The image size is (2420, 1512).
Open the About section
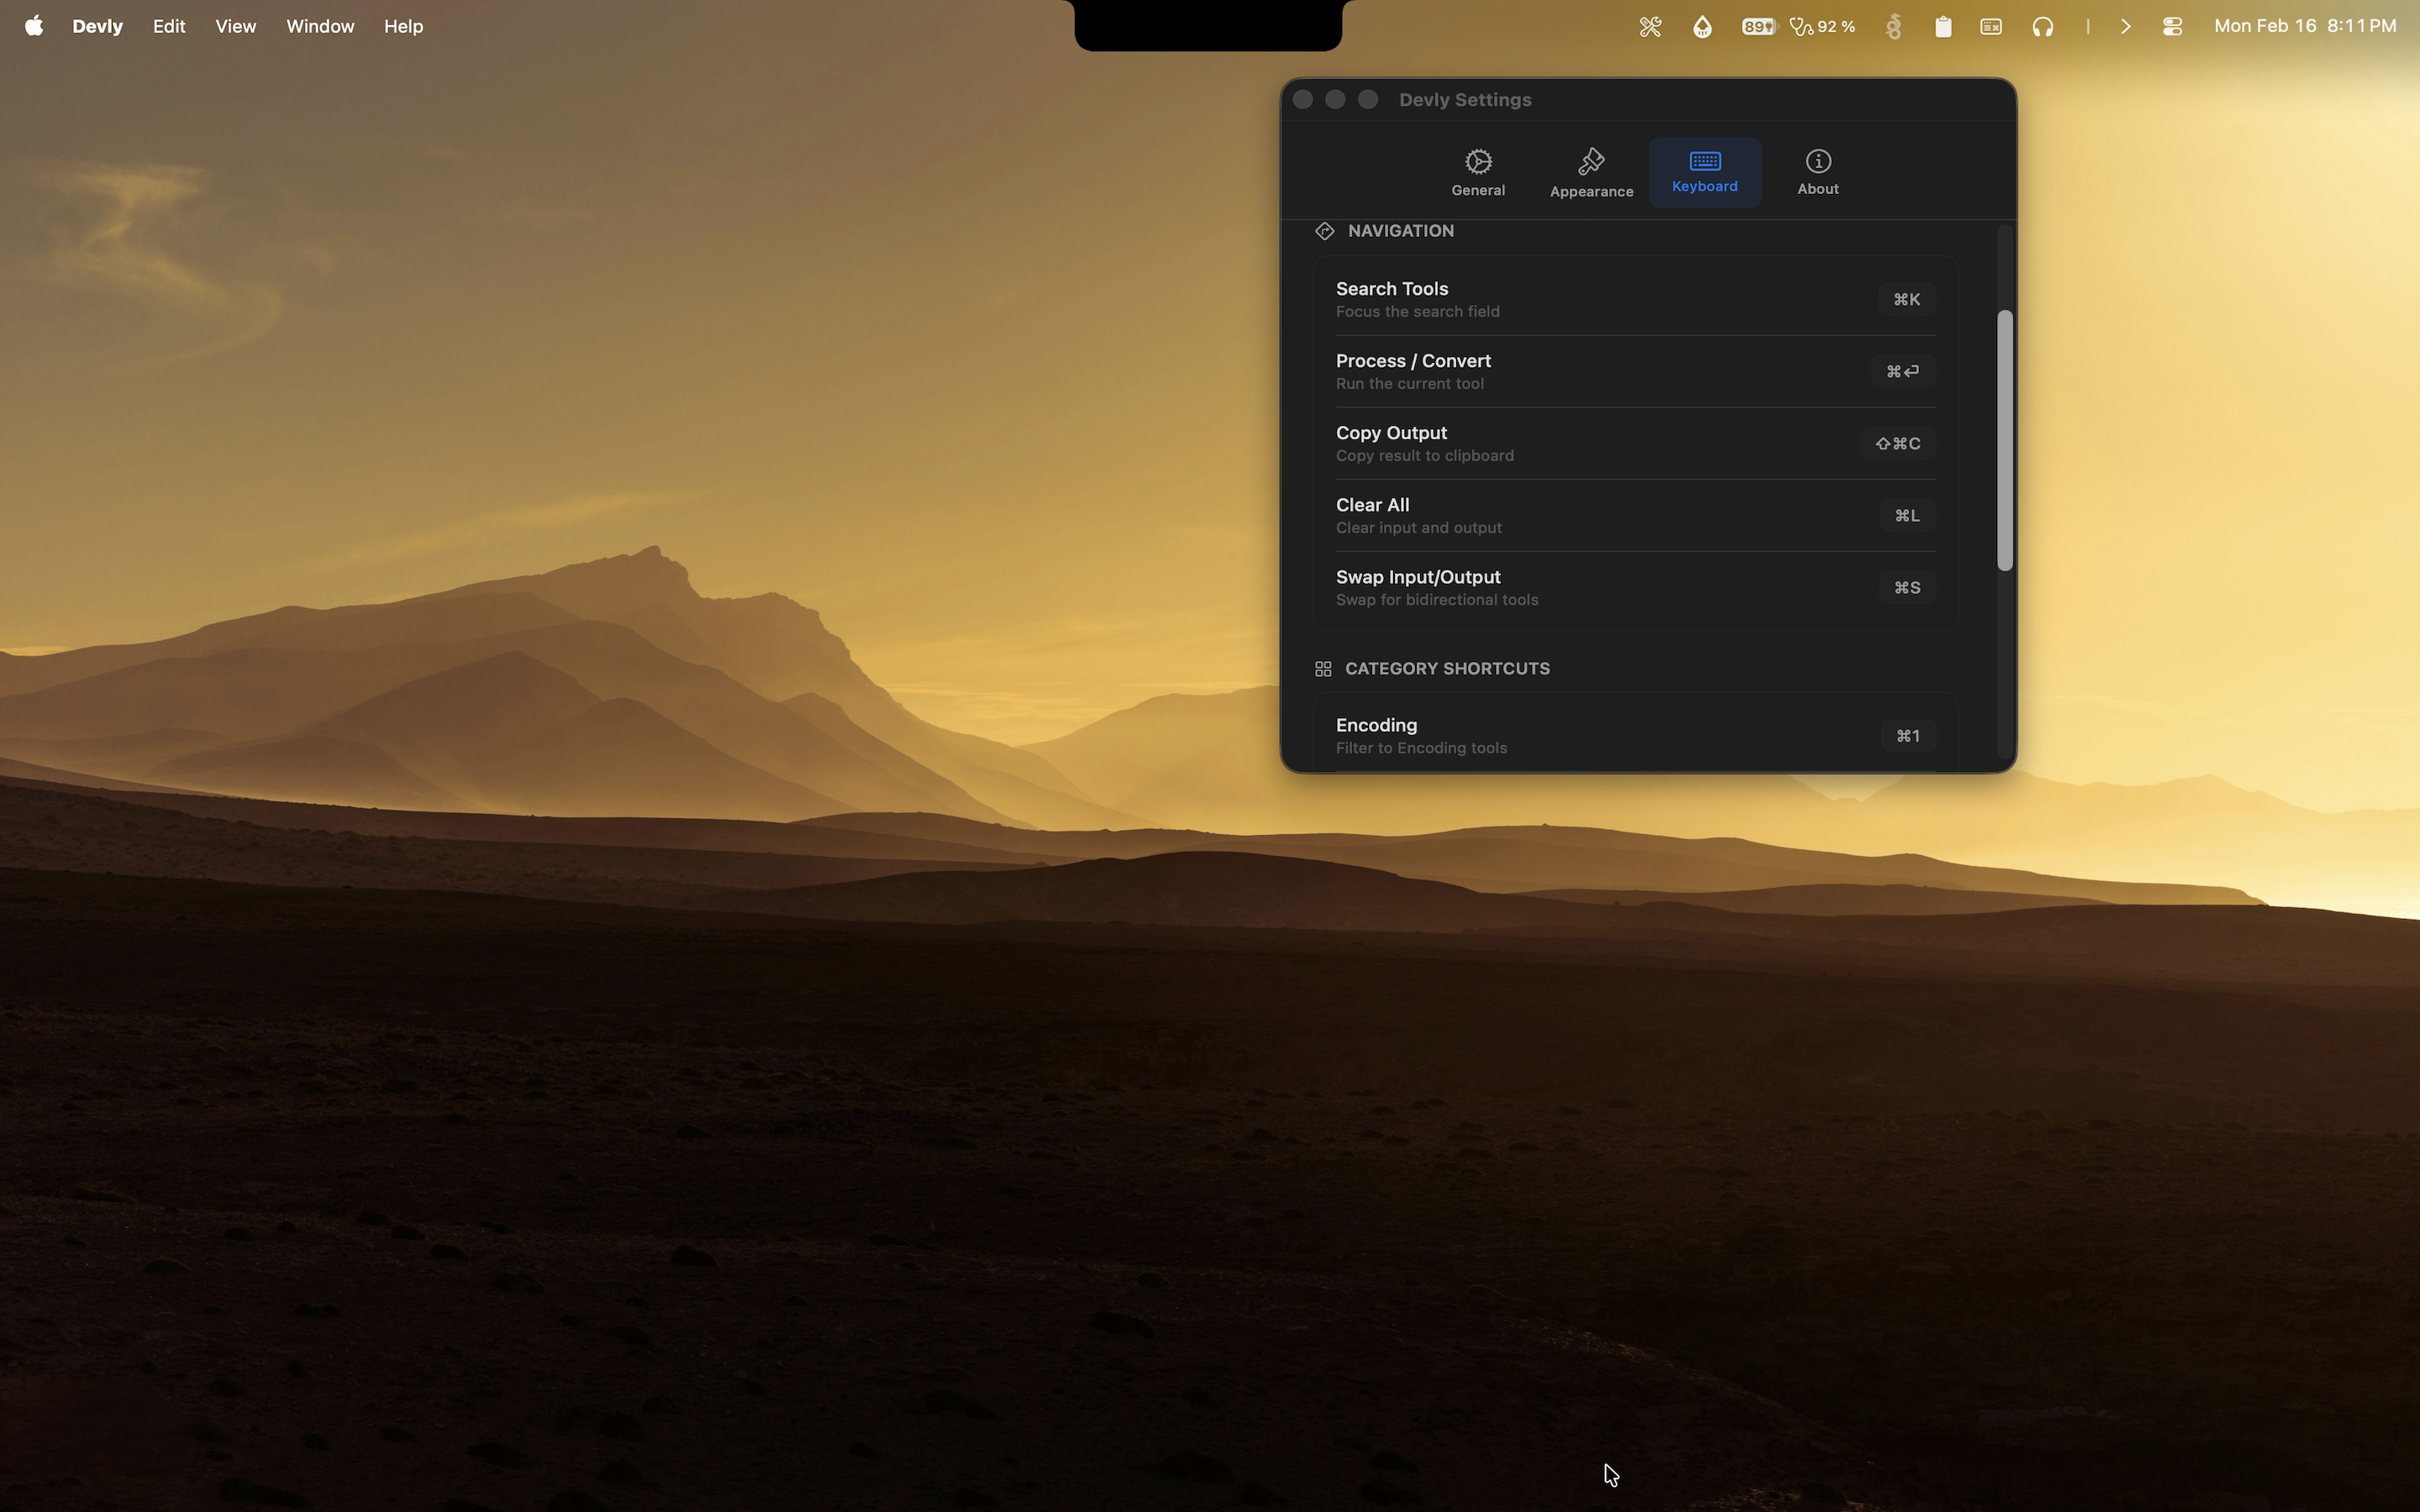point(1817,171)
